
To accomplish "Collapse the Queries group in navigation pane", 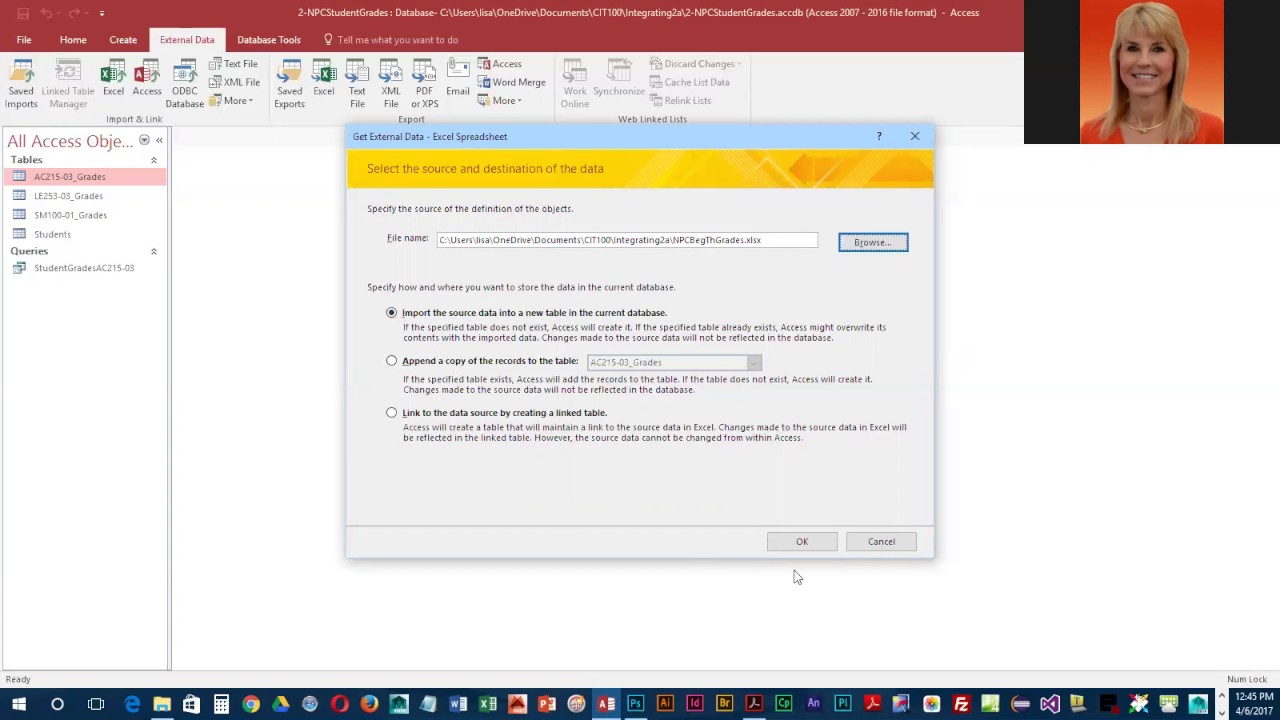I will tap(153, 251).
